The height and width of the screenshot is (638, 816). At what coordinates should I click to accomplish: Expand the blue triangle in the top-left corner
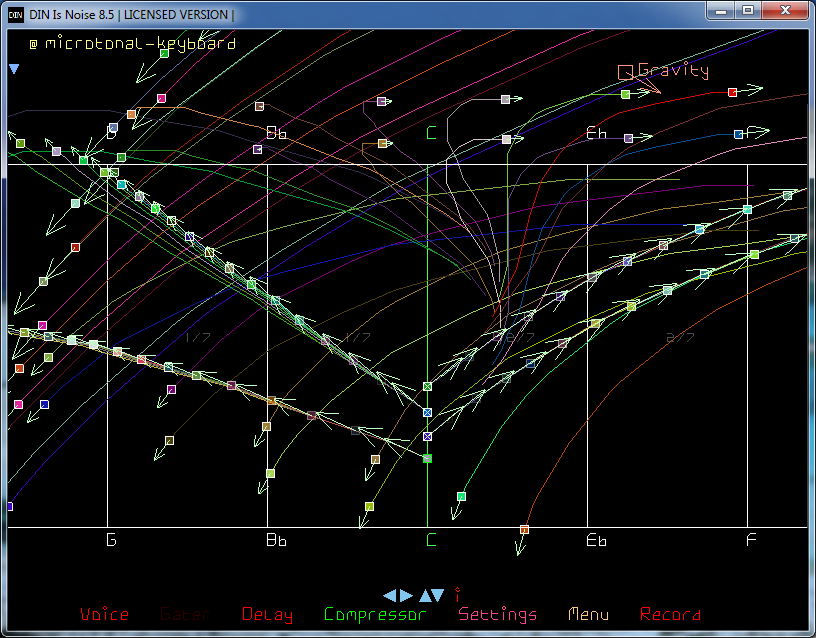14,69
